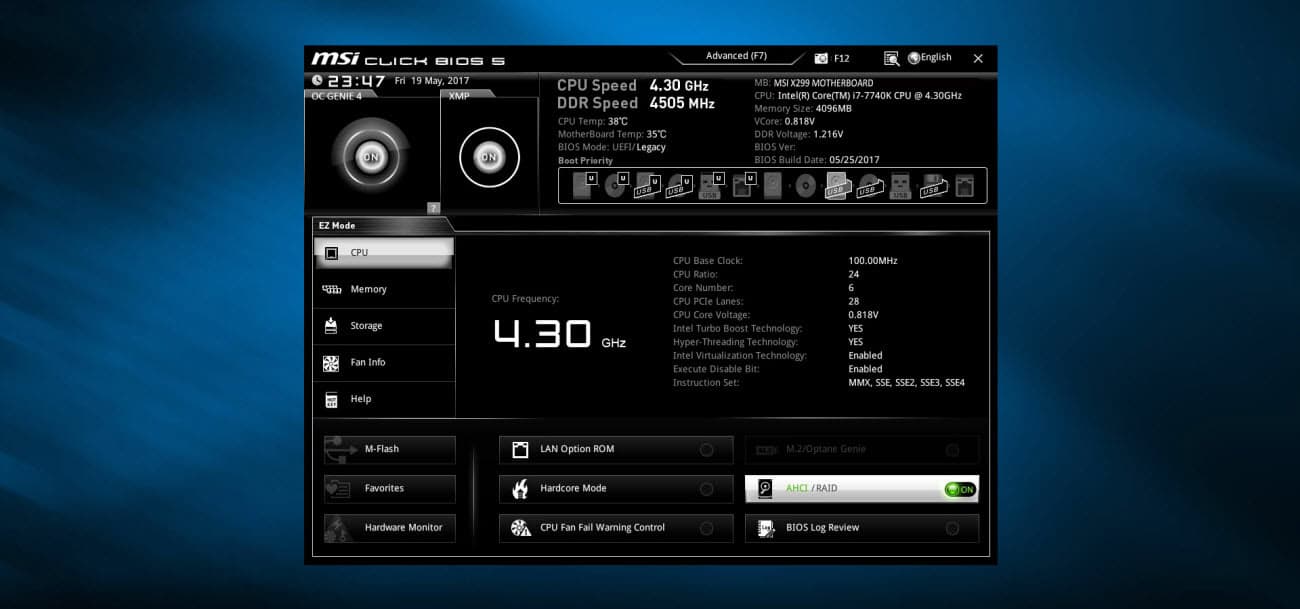The width and height of the screenshot is (1300, 609).
Task: Click the globe language icon
Action: [913, 58]
